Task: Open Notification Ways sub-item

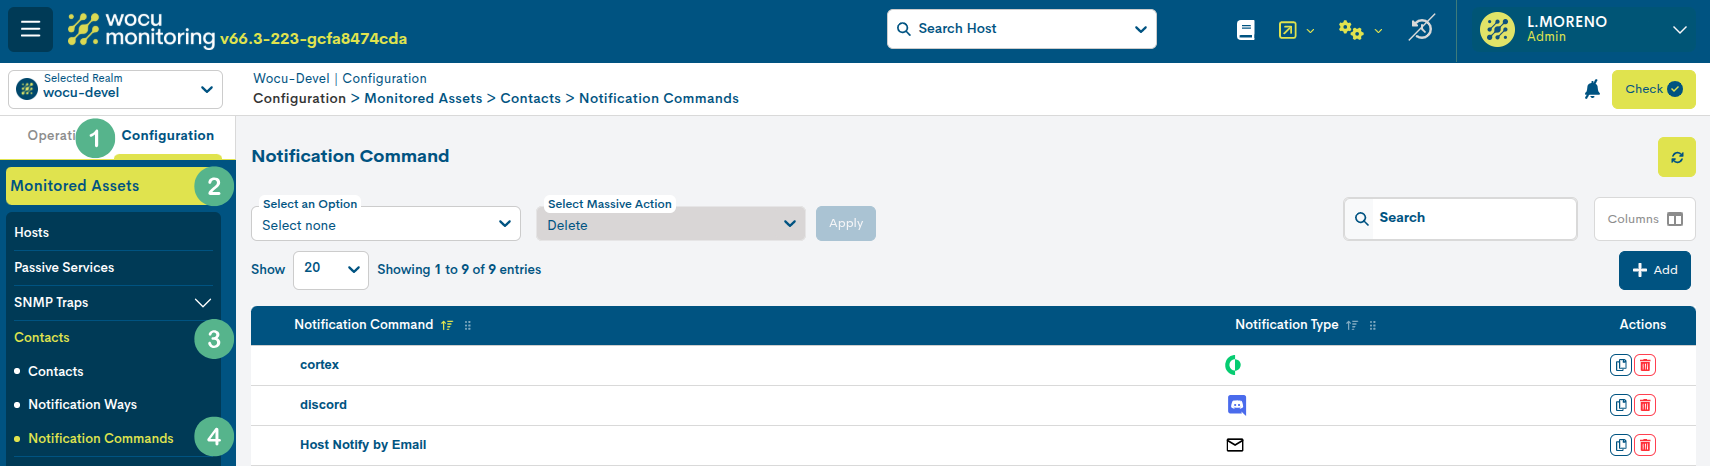Action: (x=82, y=404)
